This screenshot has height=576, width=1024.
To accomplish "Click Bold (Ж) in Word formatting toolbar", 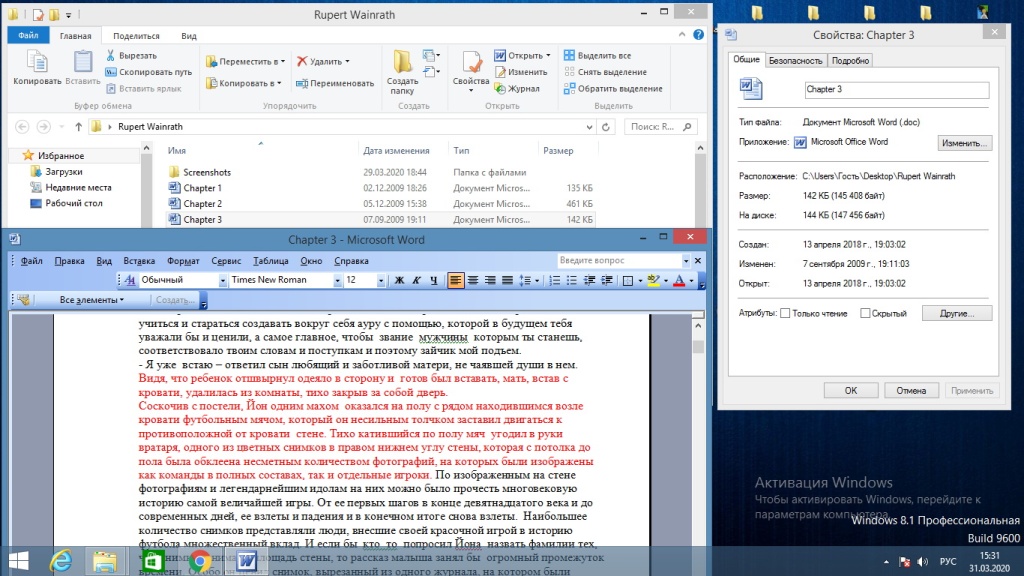I will [399, 280].
